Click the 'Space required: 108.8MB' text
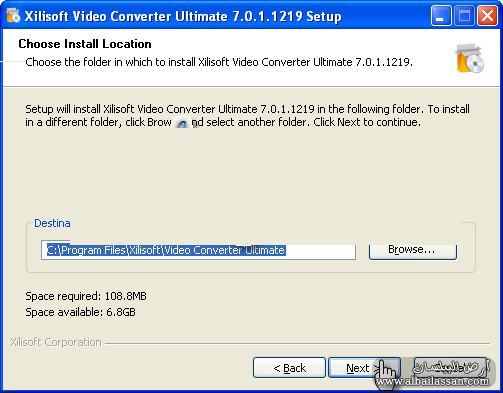Viewport: 503px width, 393px height. point(86,296)
